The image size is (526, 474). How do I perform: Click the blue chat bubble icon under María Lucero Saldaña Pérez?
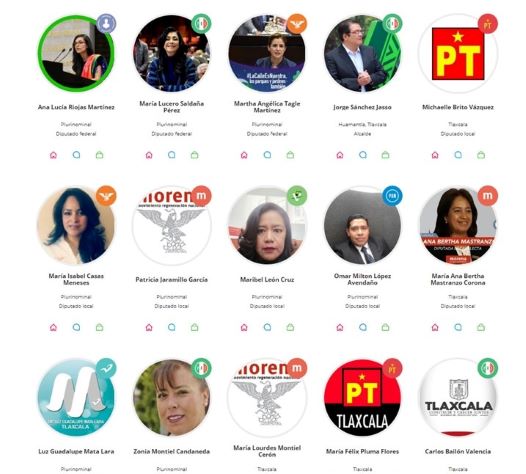click(172, 155)
